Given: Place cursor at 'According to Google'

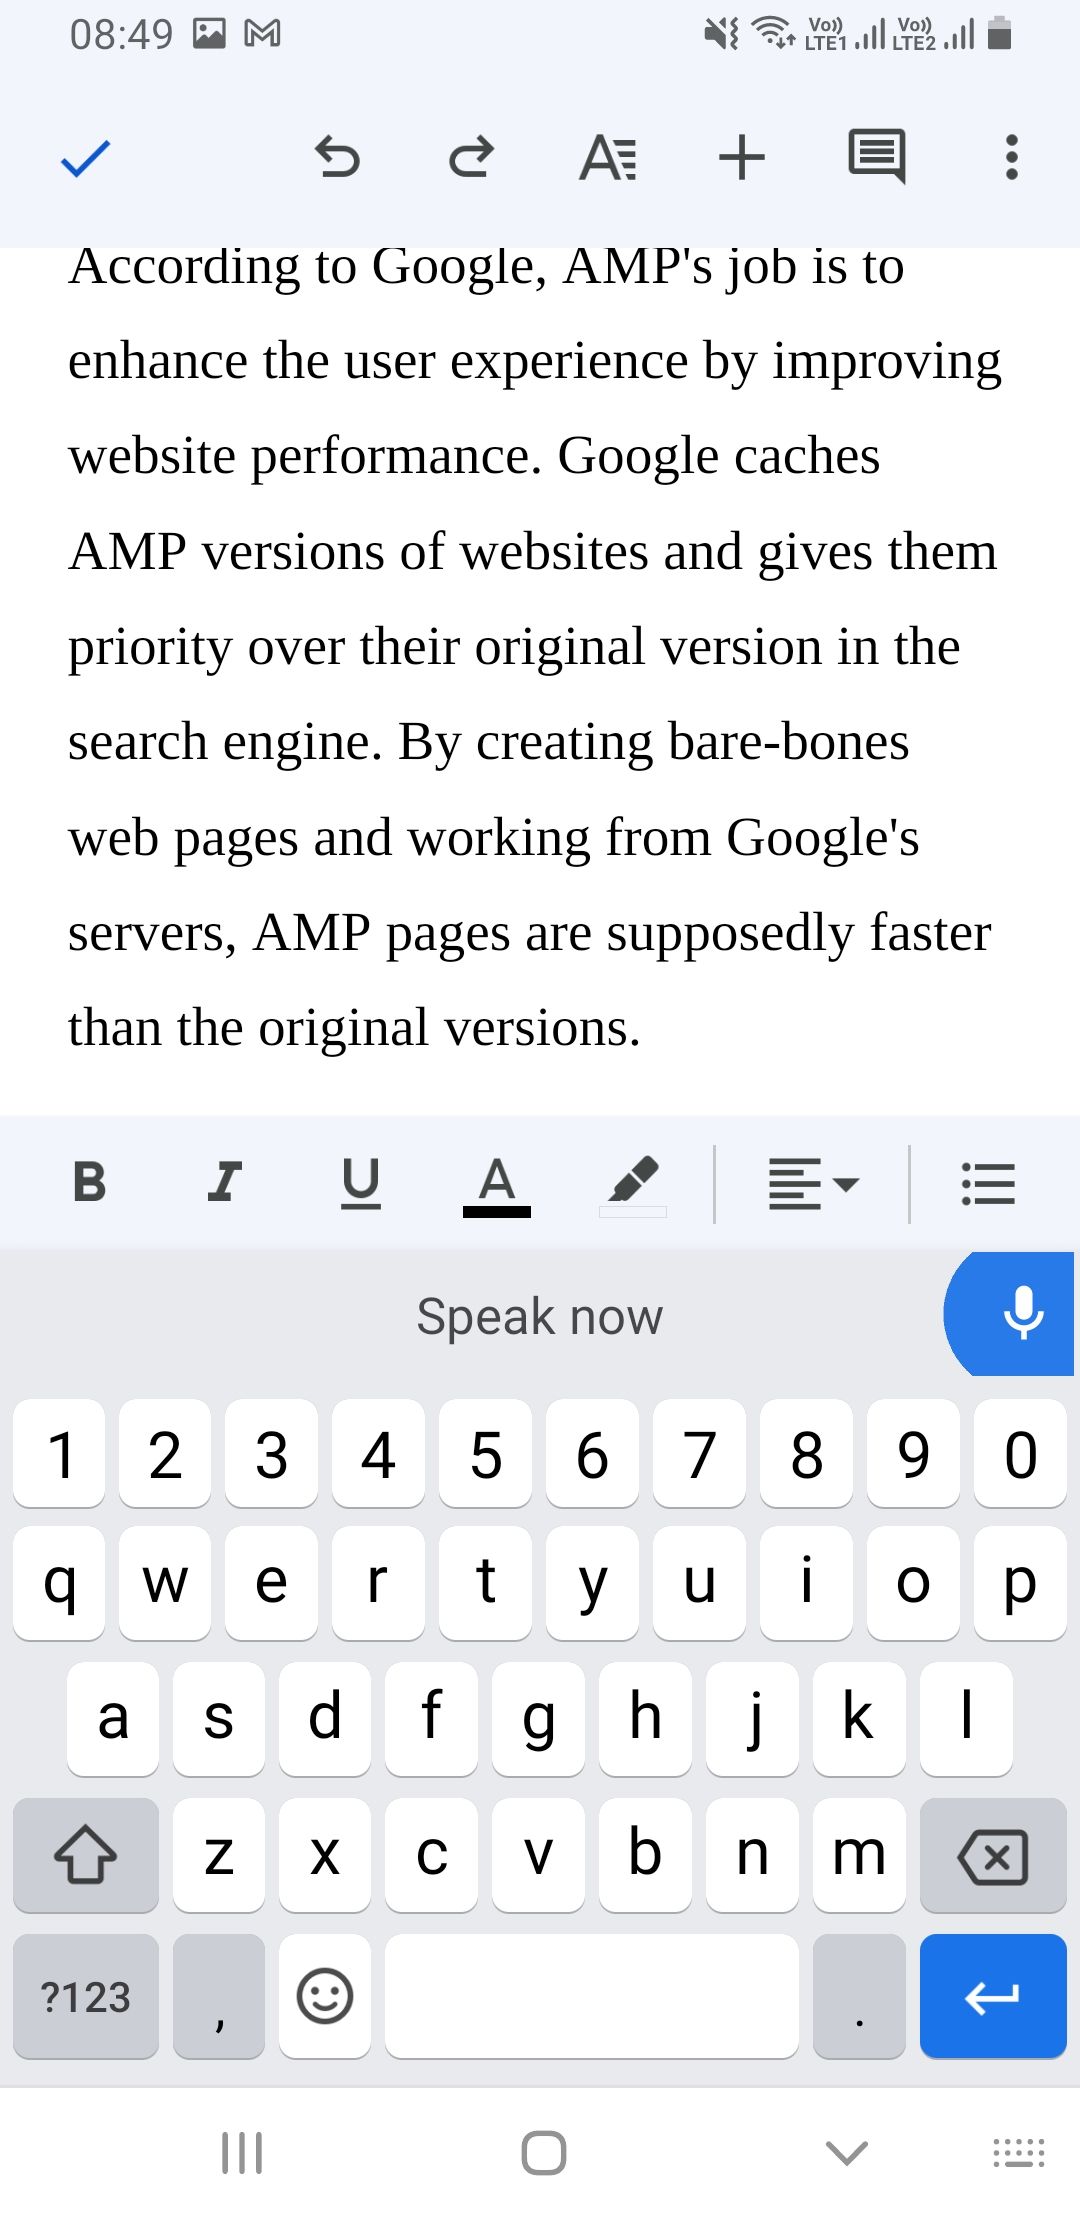Looking at the screenshot, I should click(307, 266).
